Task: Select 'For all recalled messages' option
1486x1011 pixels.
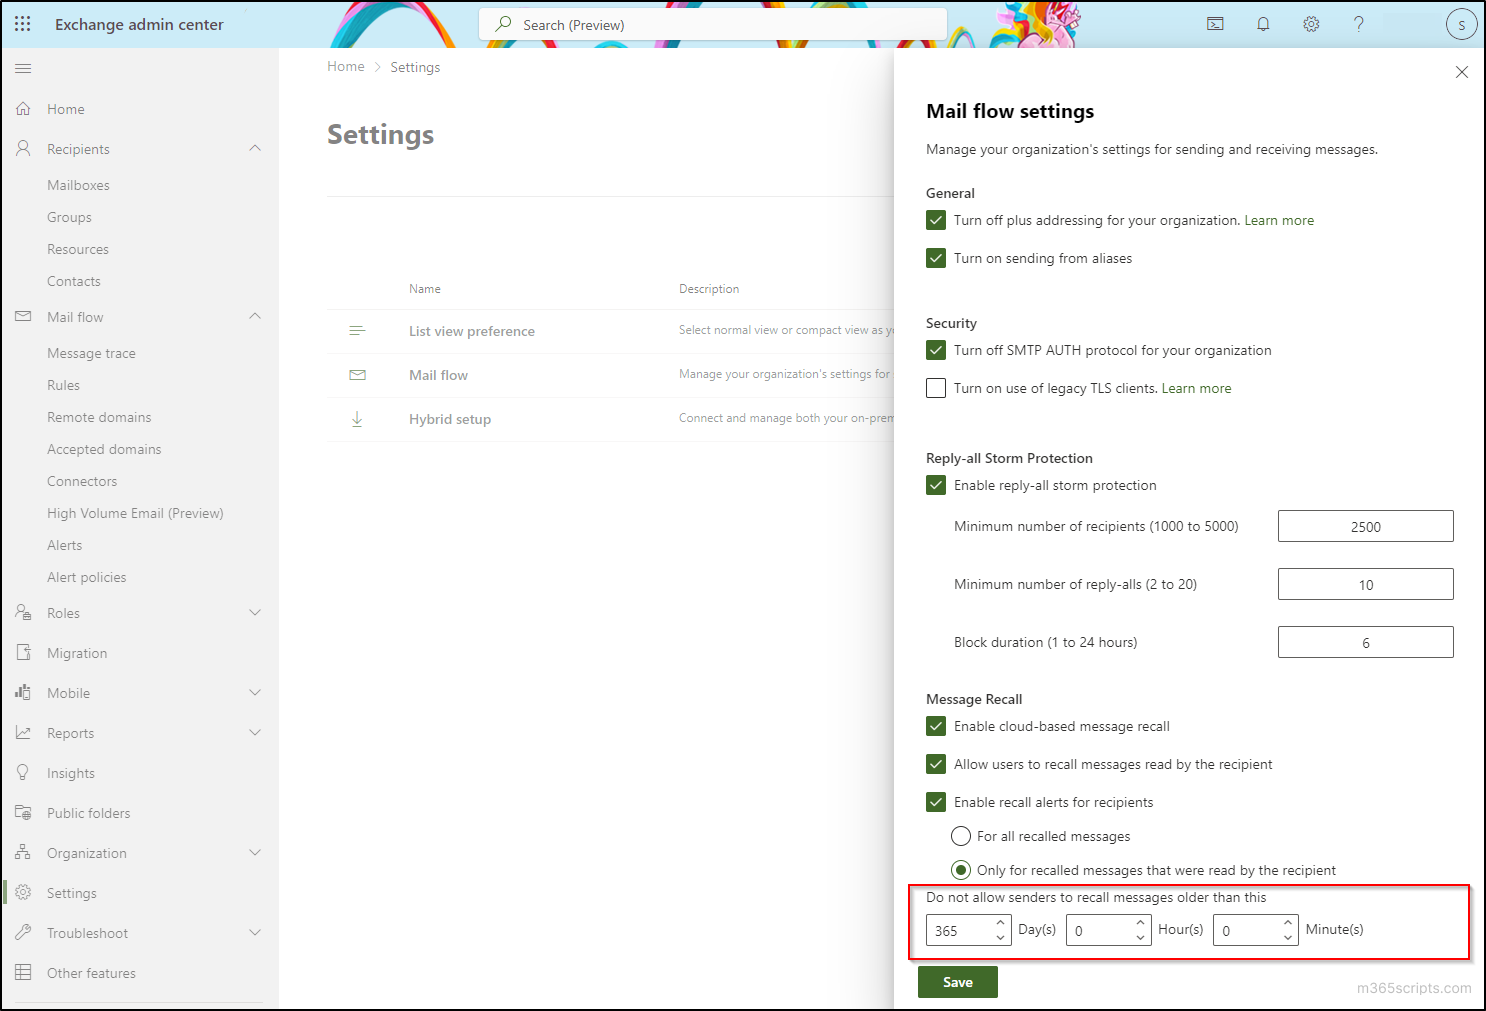Action: pos(960,836)
